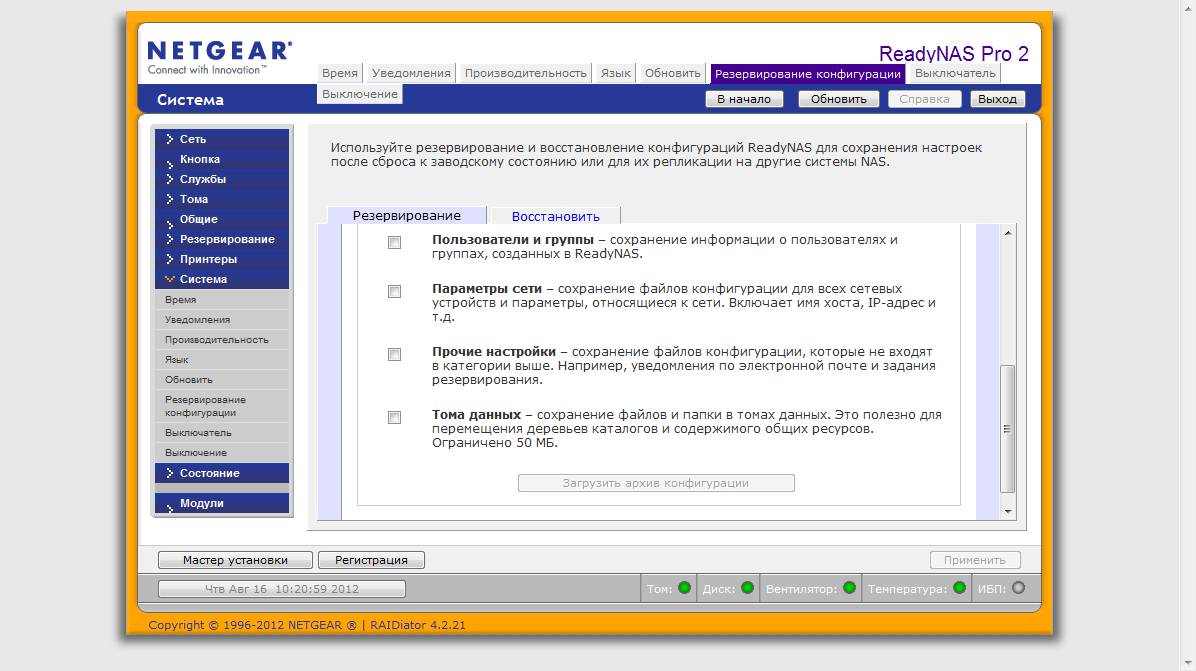Open the Производительность top tab

[x=526, y=73]
